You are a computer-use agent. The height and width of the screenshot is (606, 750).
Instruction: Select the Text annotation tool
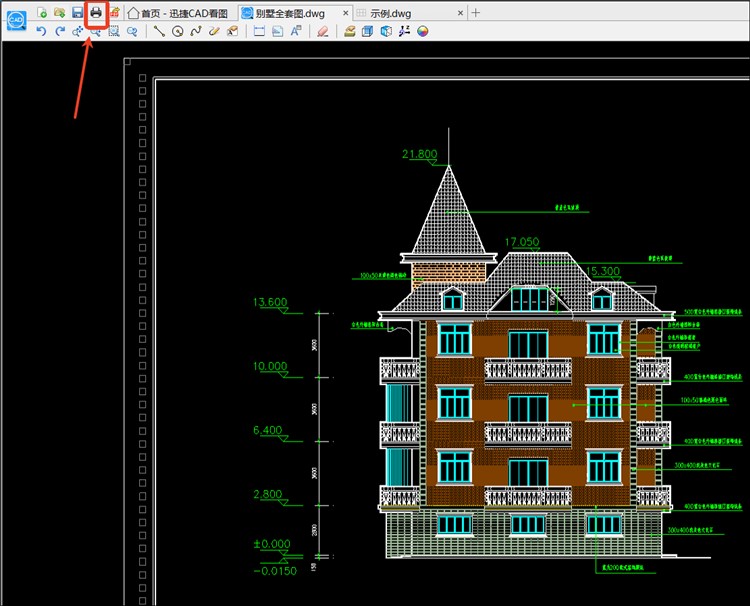click(296, 32)
